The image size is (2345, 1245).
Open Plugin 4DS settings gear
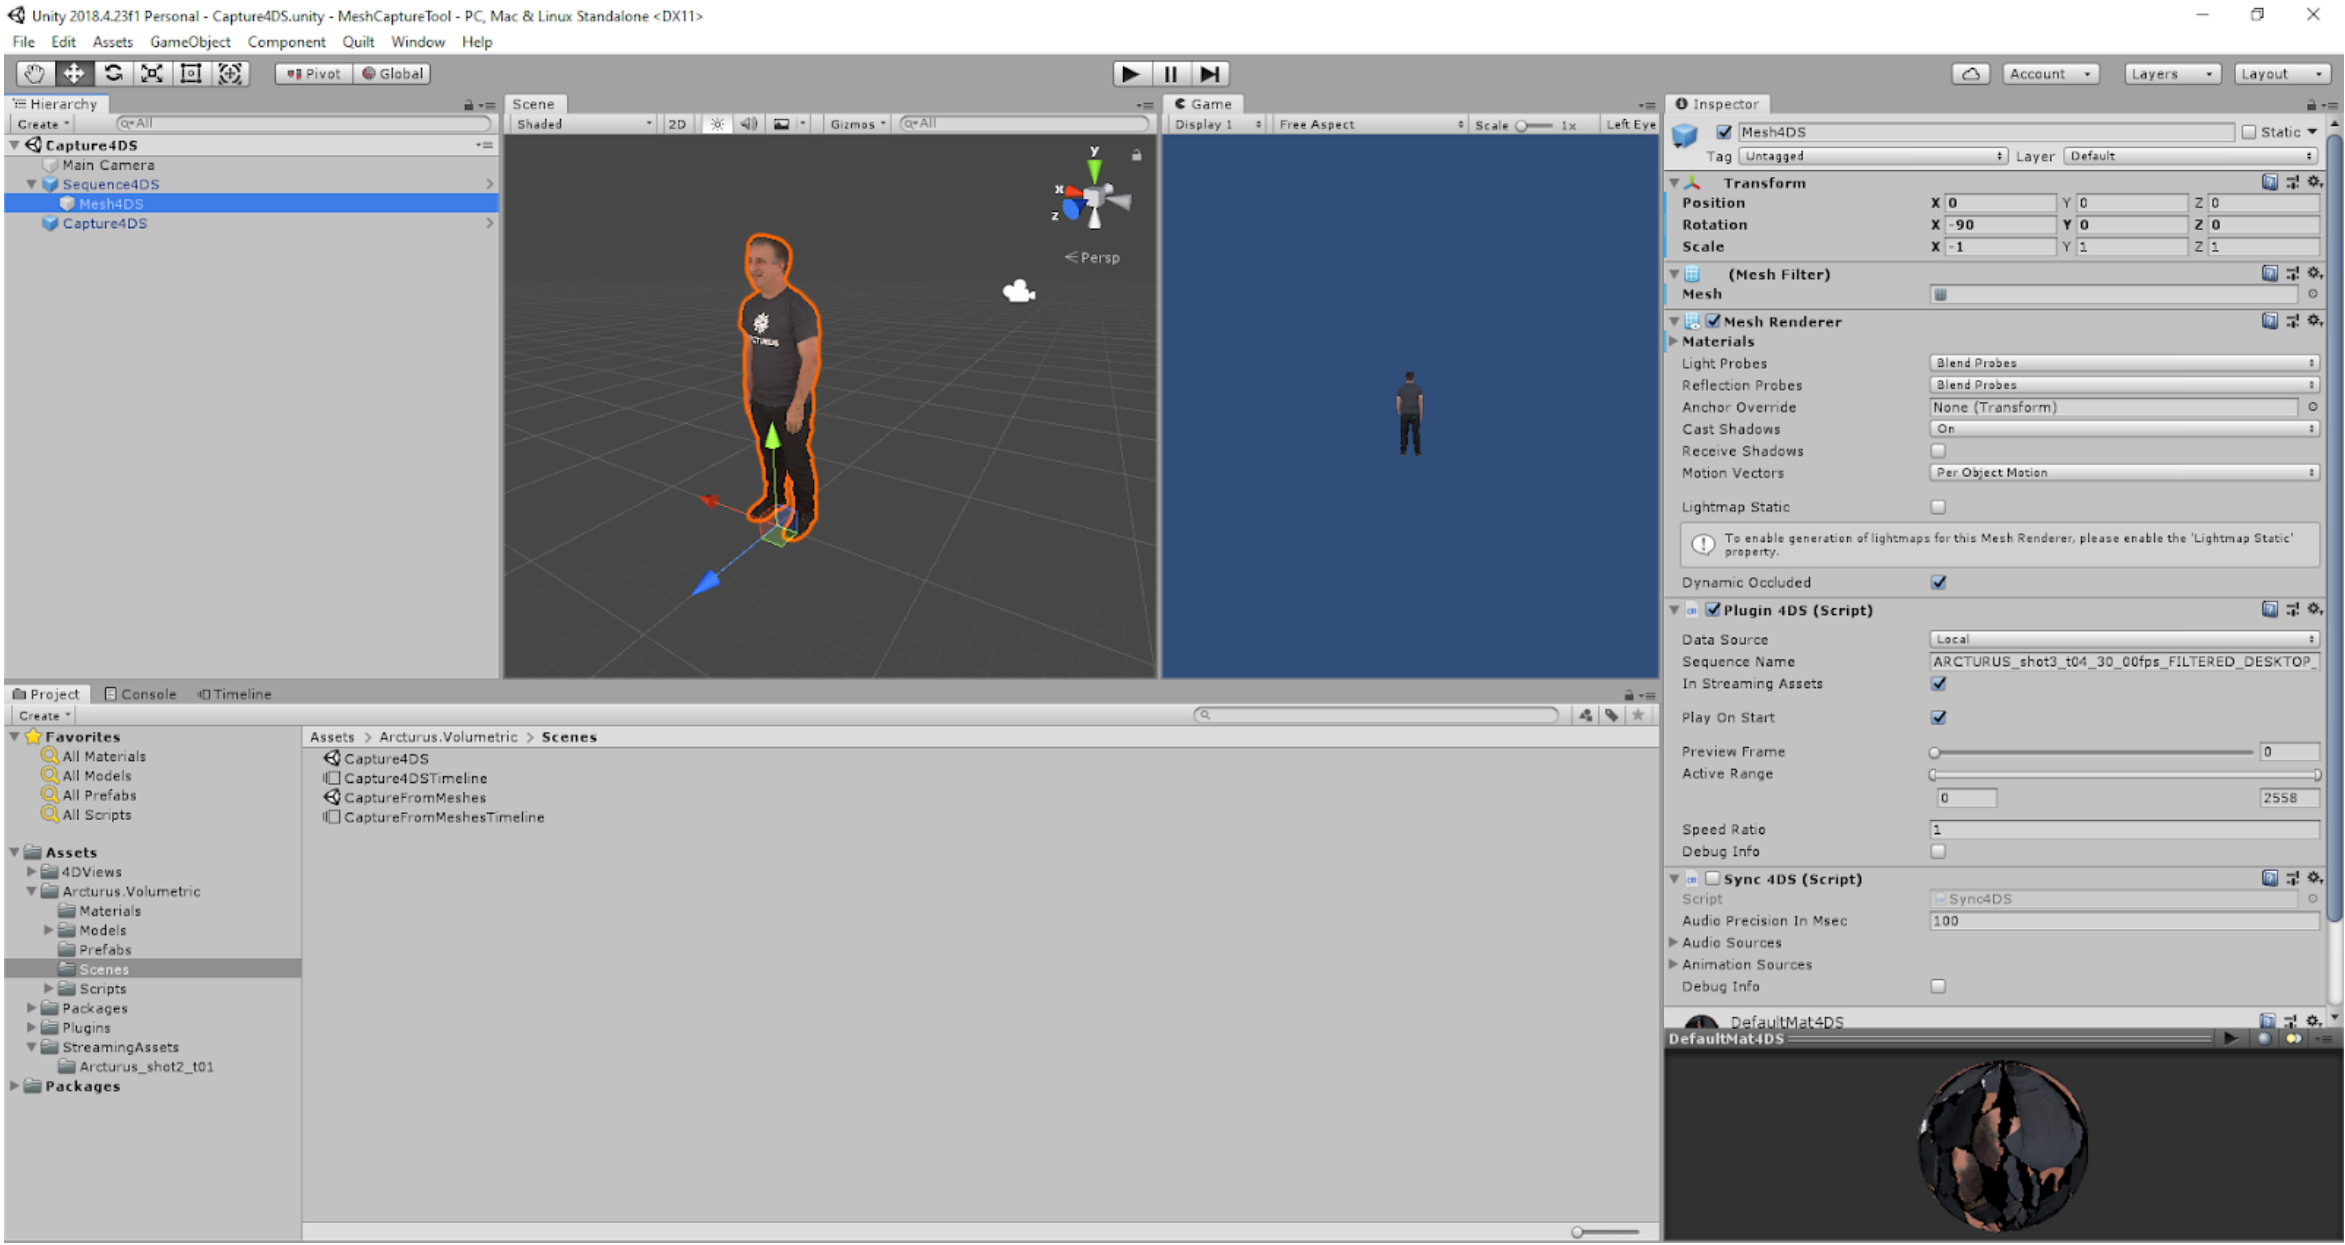[x=2315, y=609]
